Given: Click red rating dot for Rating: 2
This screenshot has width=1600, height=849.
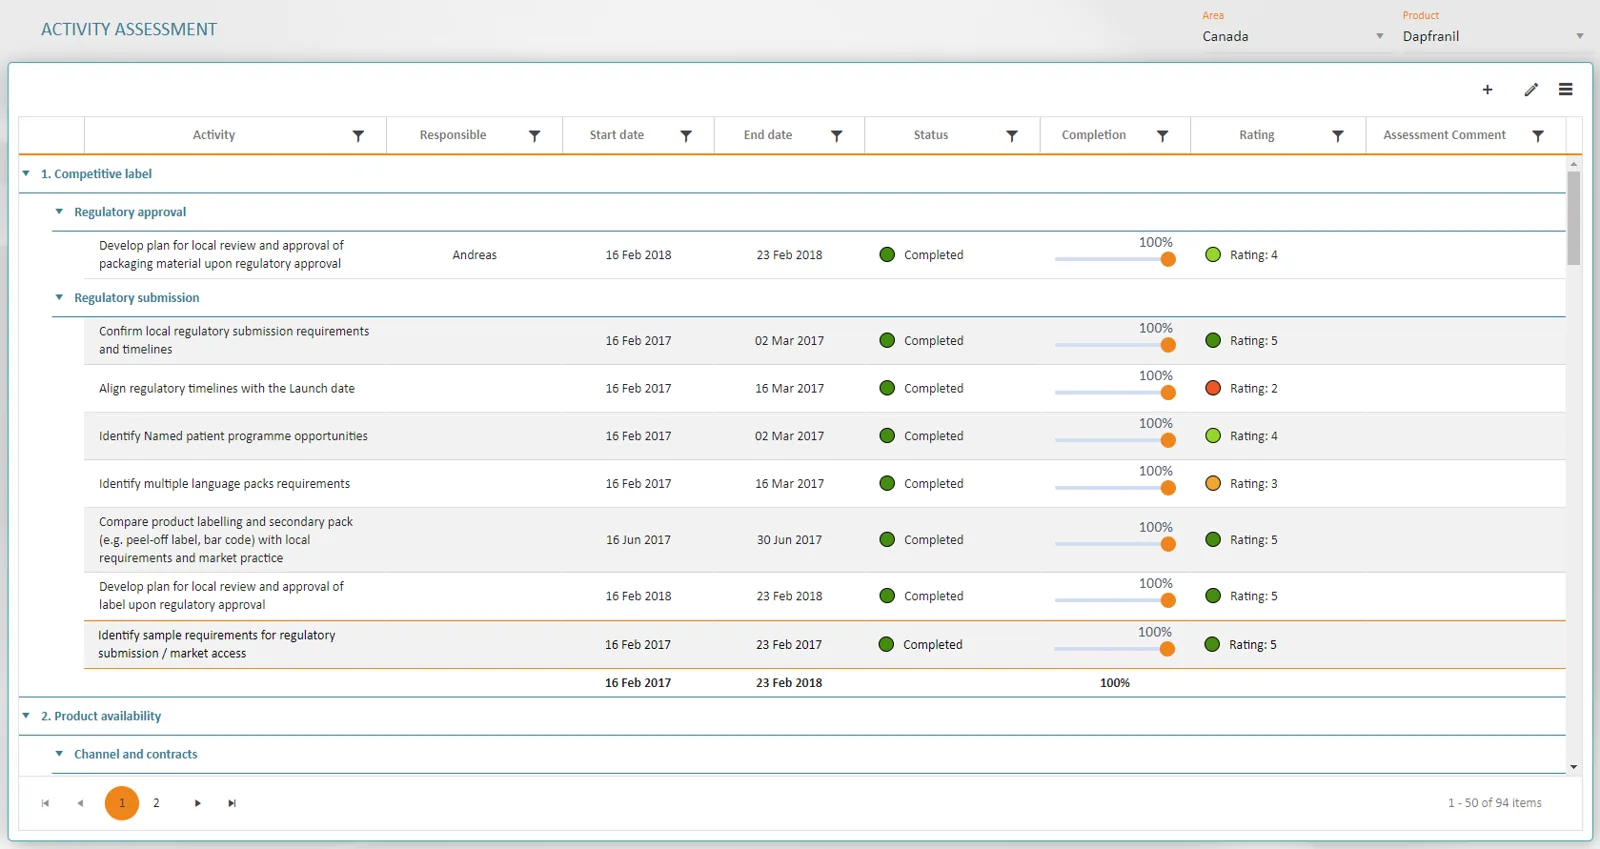Looking at the screenshot, I should tap(1213, 388).
